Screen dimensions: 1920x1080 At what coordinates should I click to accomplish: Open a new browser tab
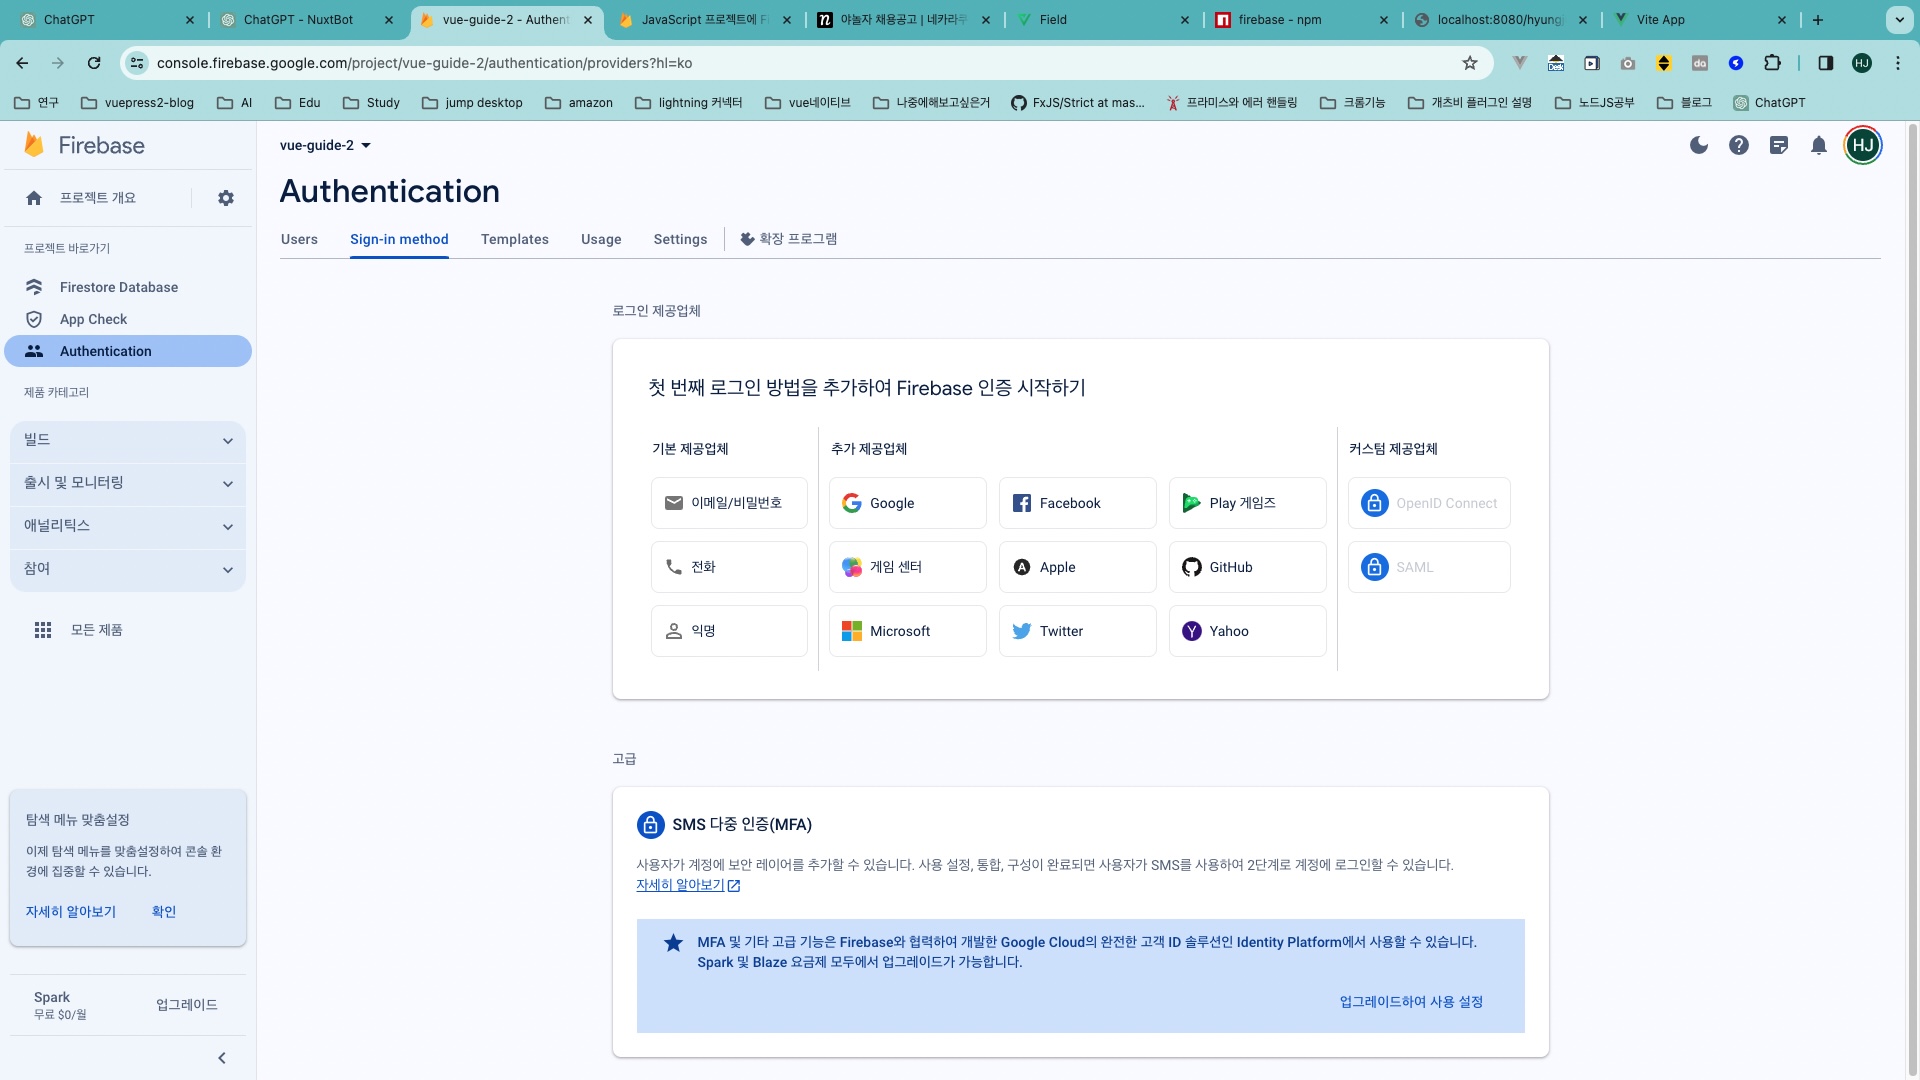pyautogui.click(x=1818, y=20)
